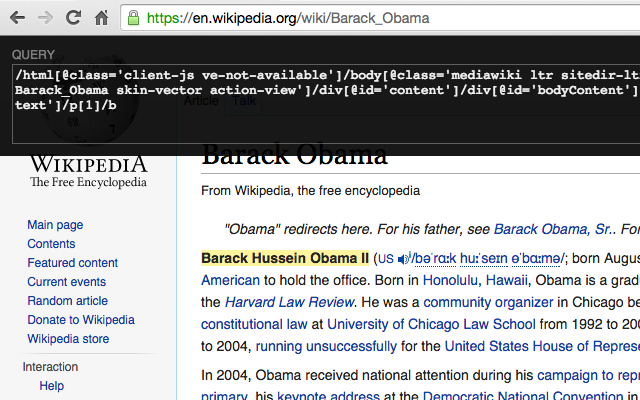Image resolution: width=640 pixels, height=400 pixels.
Task: Open the Help link under Interaction
Action: (x=51, y=386)
